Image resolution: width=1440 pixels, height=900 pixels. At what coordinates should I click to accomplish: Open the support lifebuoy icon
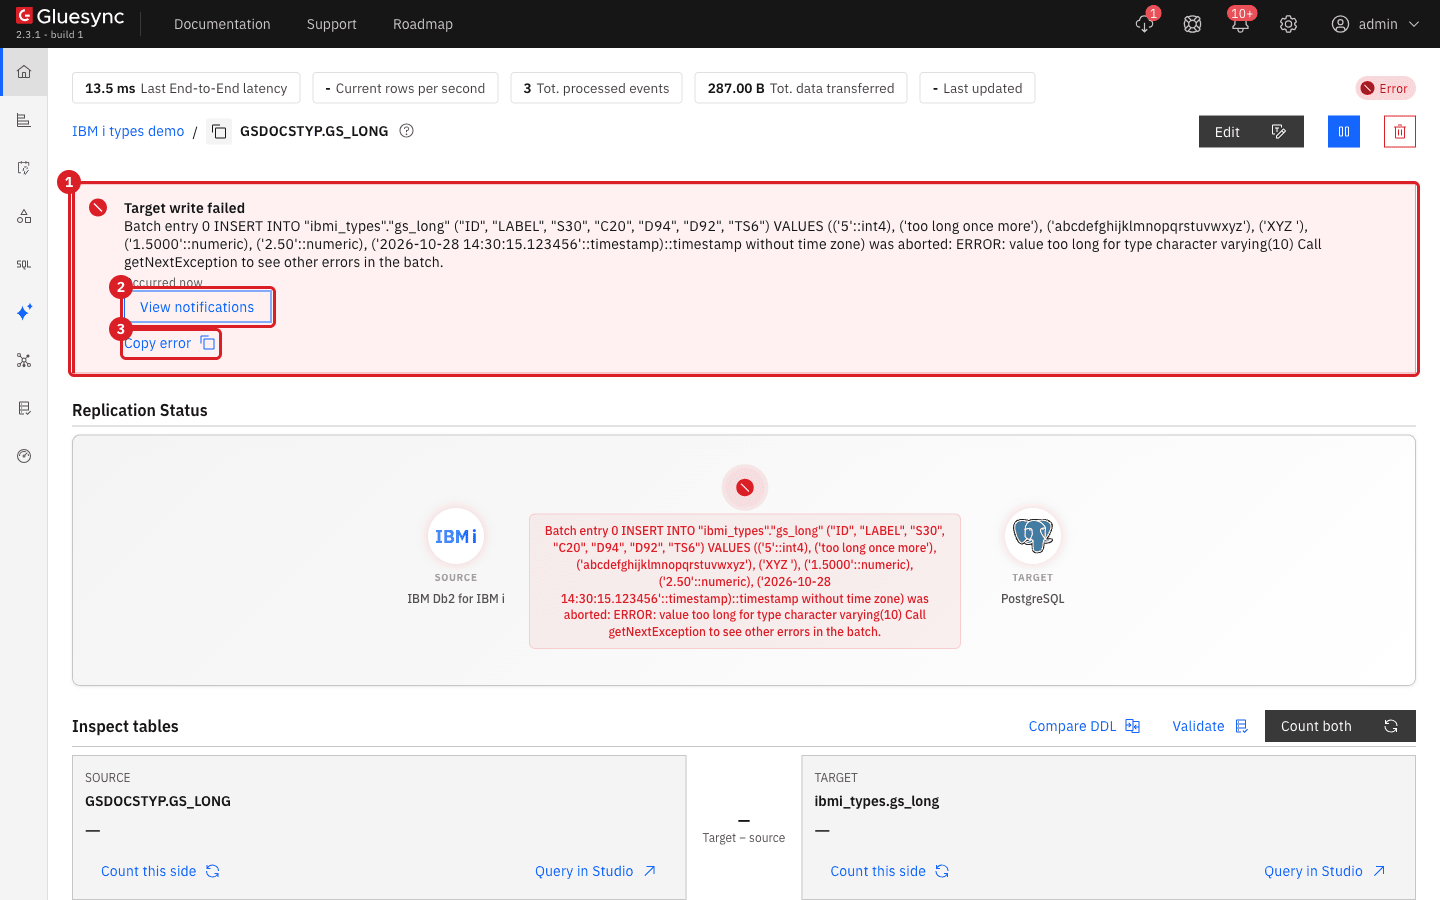pyautogui.click(x=1192, y=24)
